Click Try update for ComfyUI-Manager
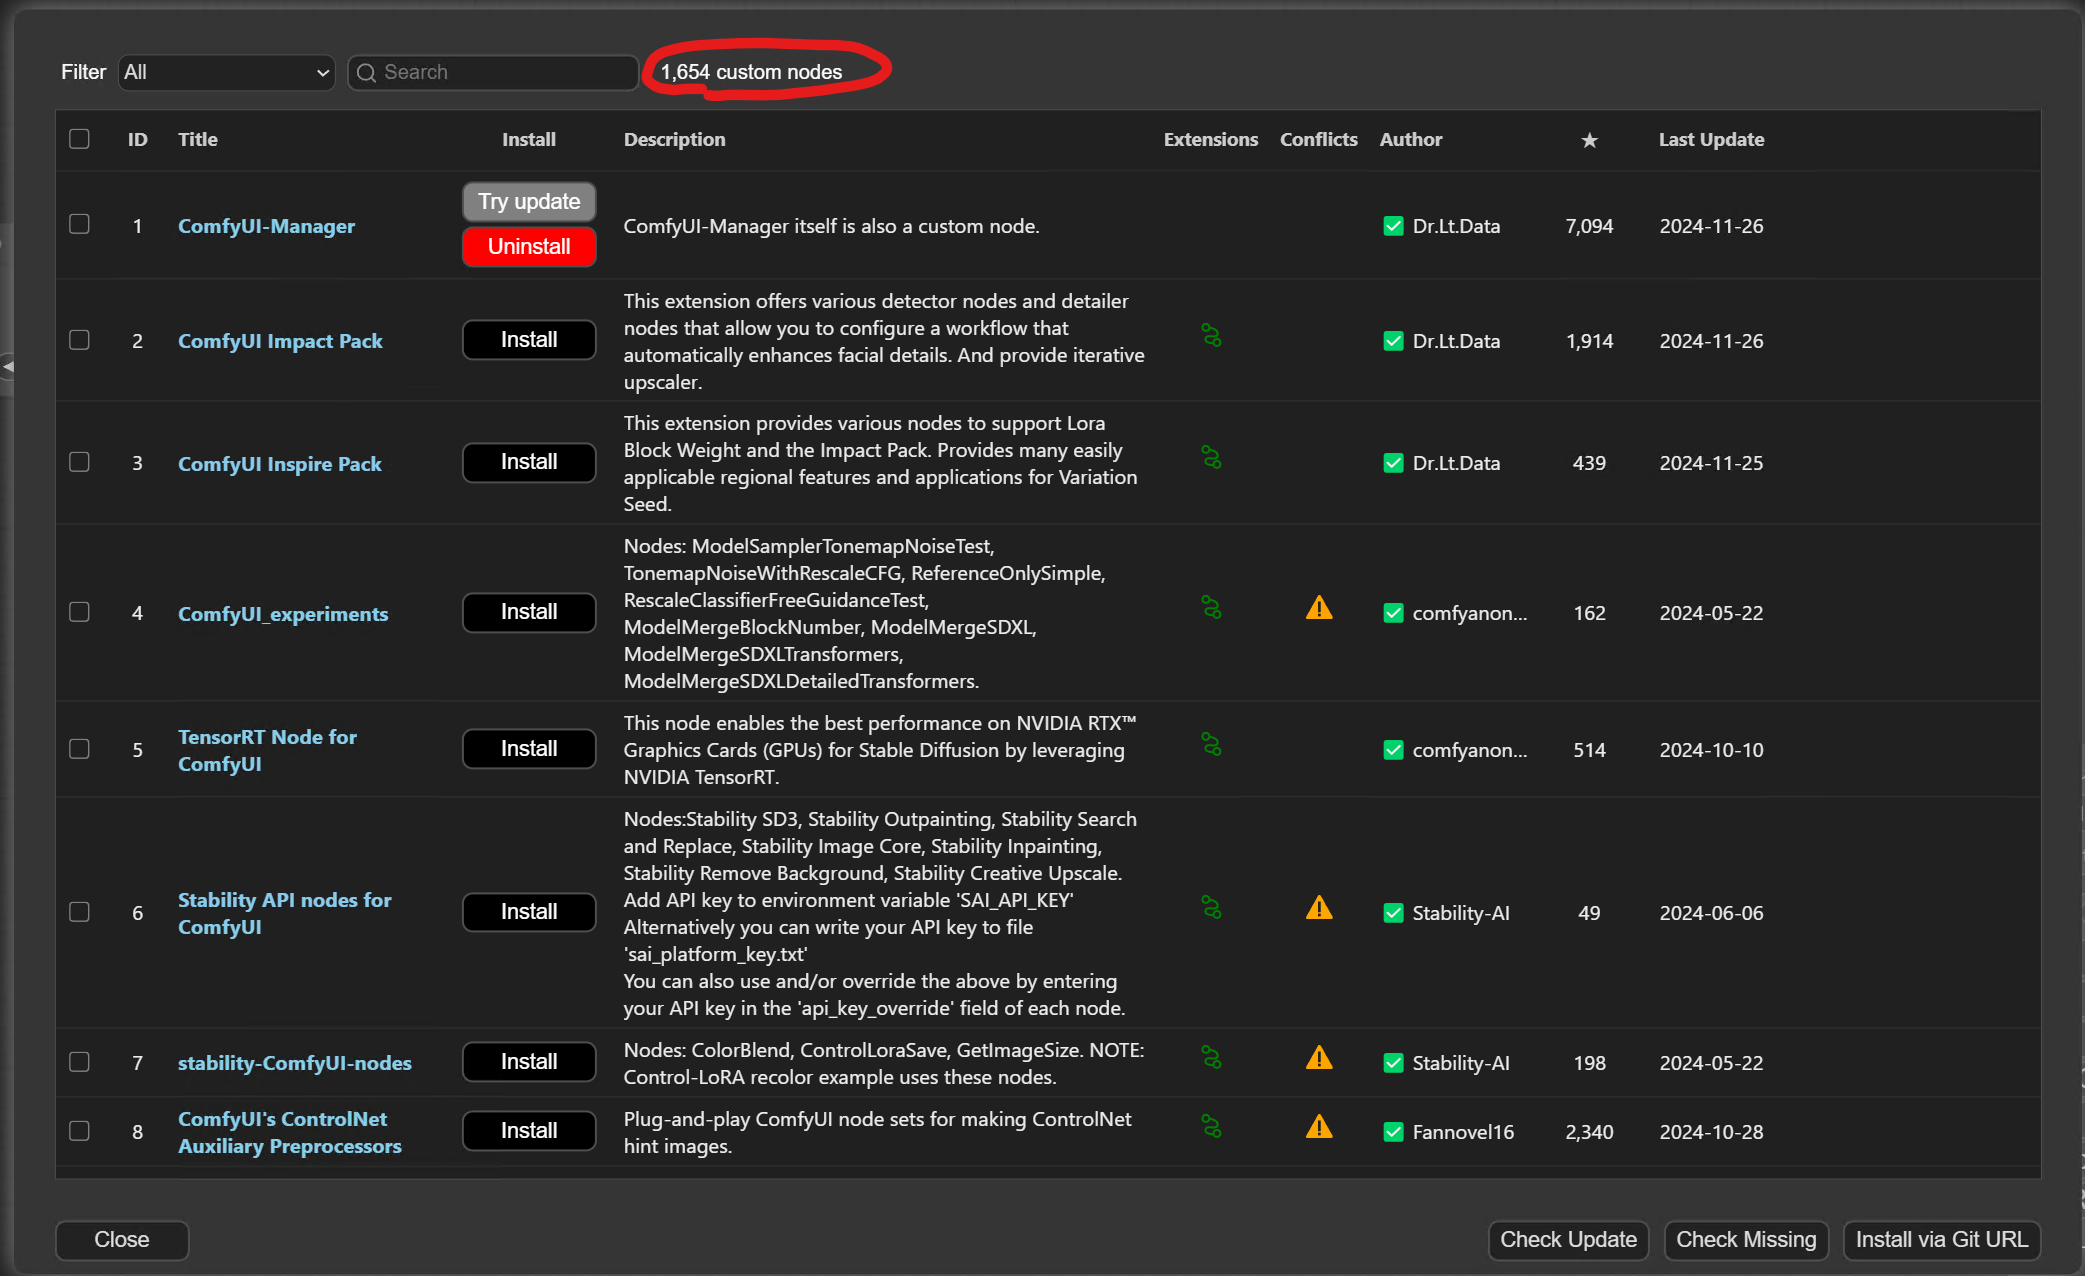Image resolution: width=2085 pixels, height=1276 pixels. tap(529, 201)
